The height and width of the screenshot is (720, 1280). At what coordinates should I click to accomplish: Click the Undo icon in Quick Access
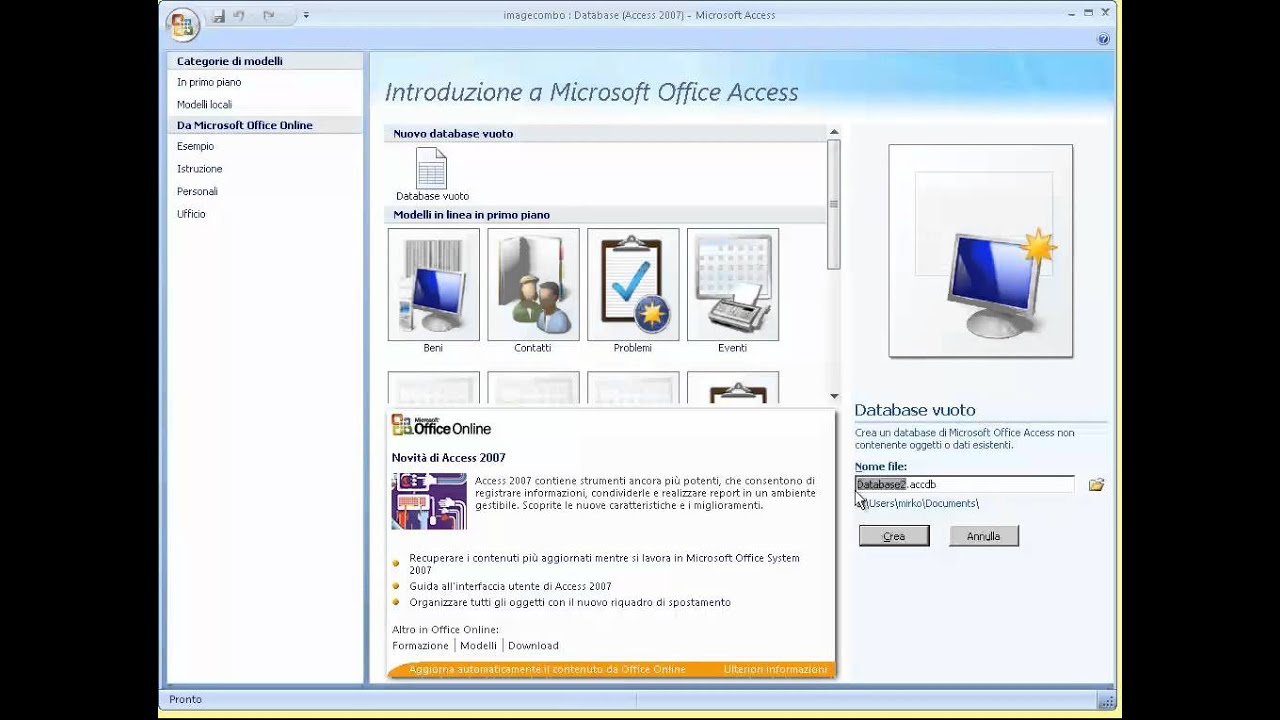[x=239, y=16]
